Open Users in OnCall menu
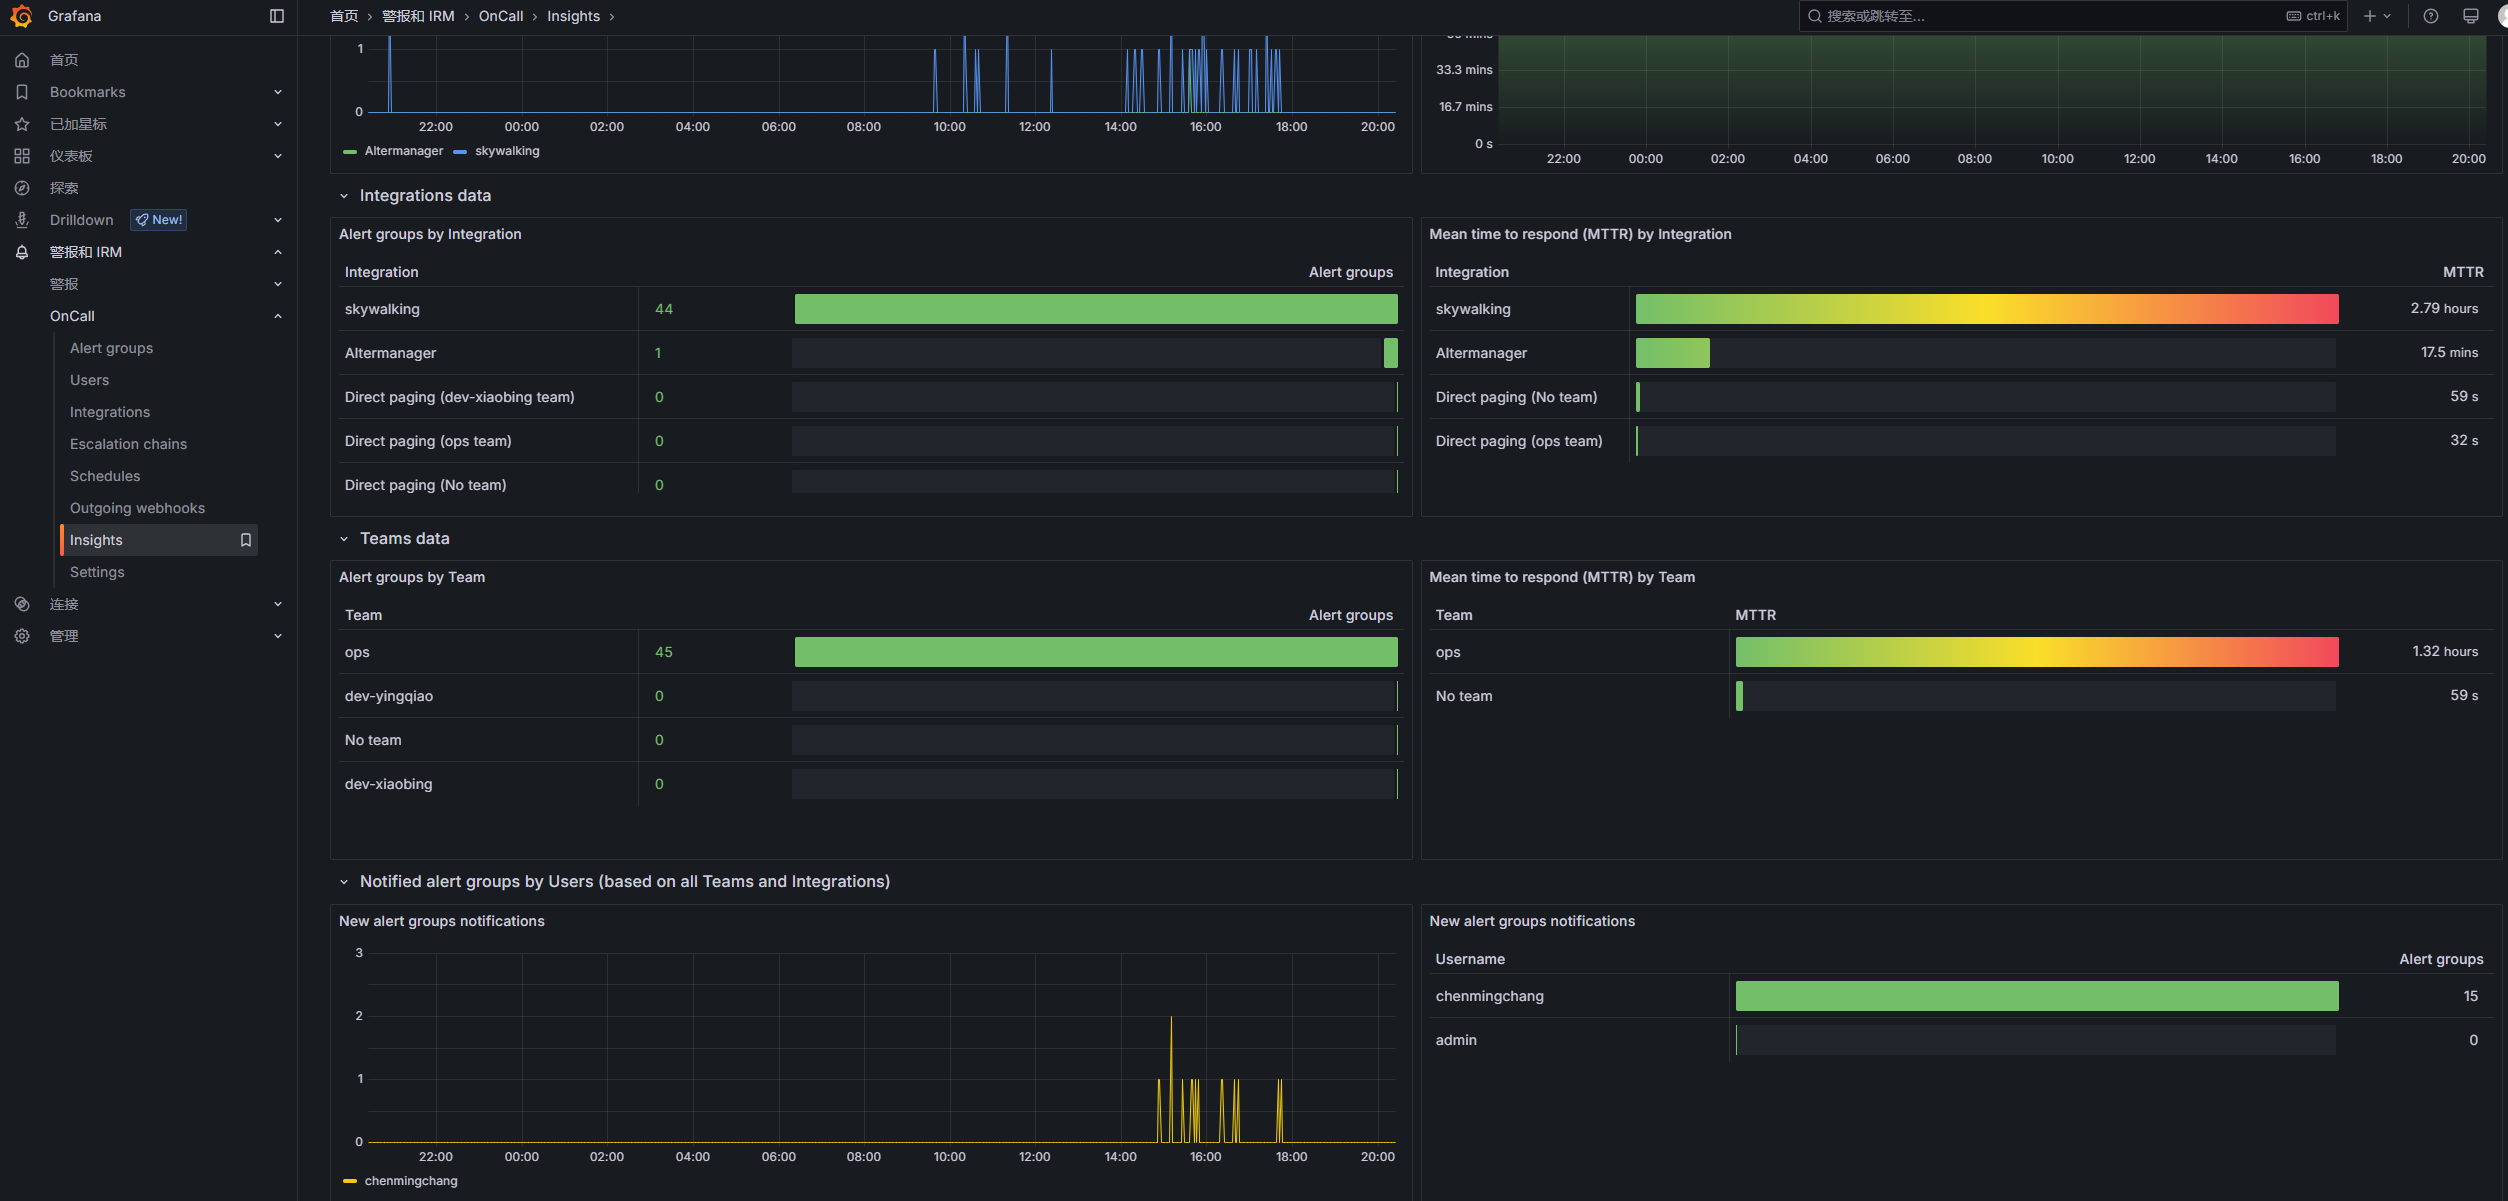 point(89,380)
